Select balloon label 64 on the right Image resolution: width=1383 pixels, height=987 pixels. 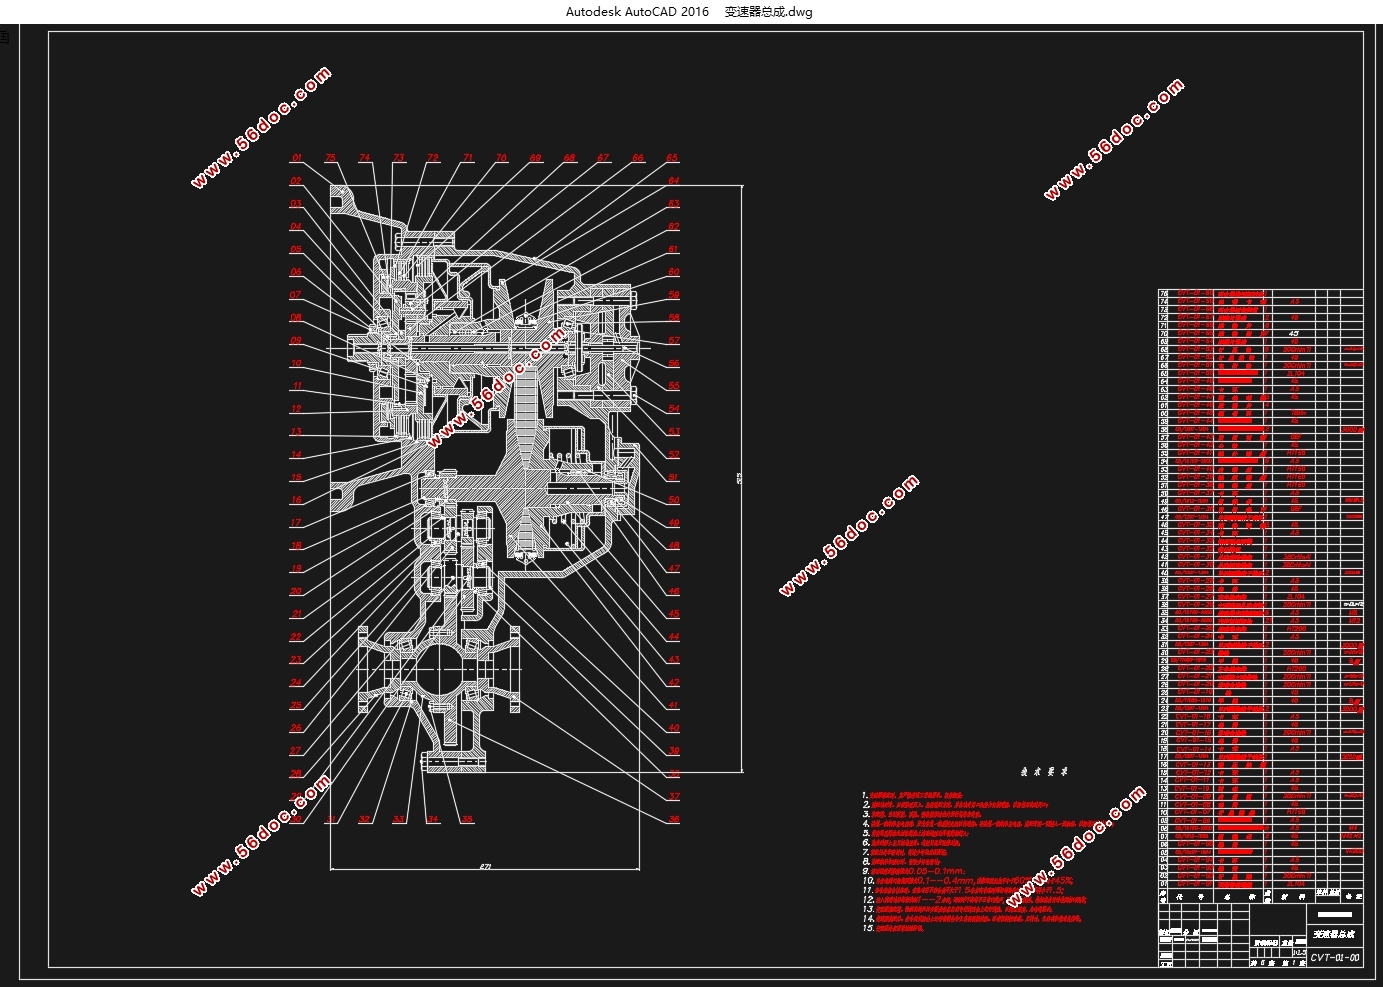coord(673,181)
